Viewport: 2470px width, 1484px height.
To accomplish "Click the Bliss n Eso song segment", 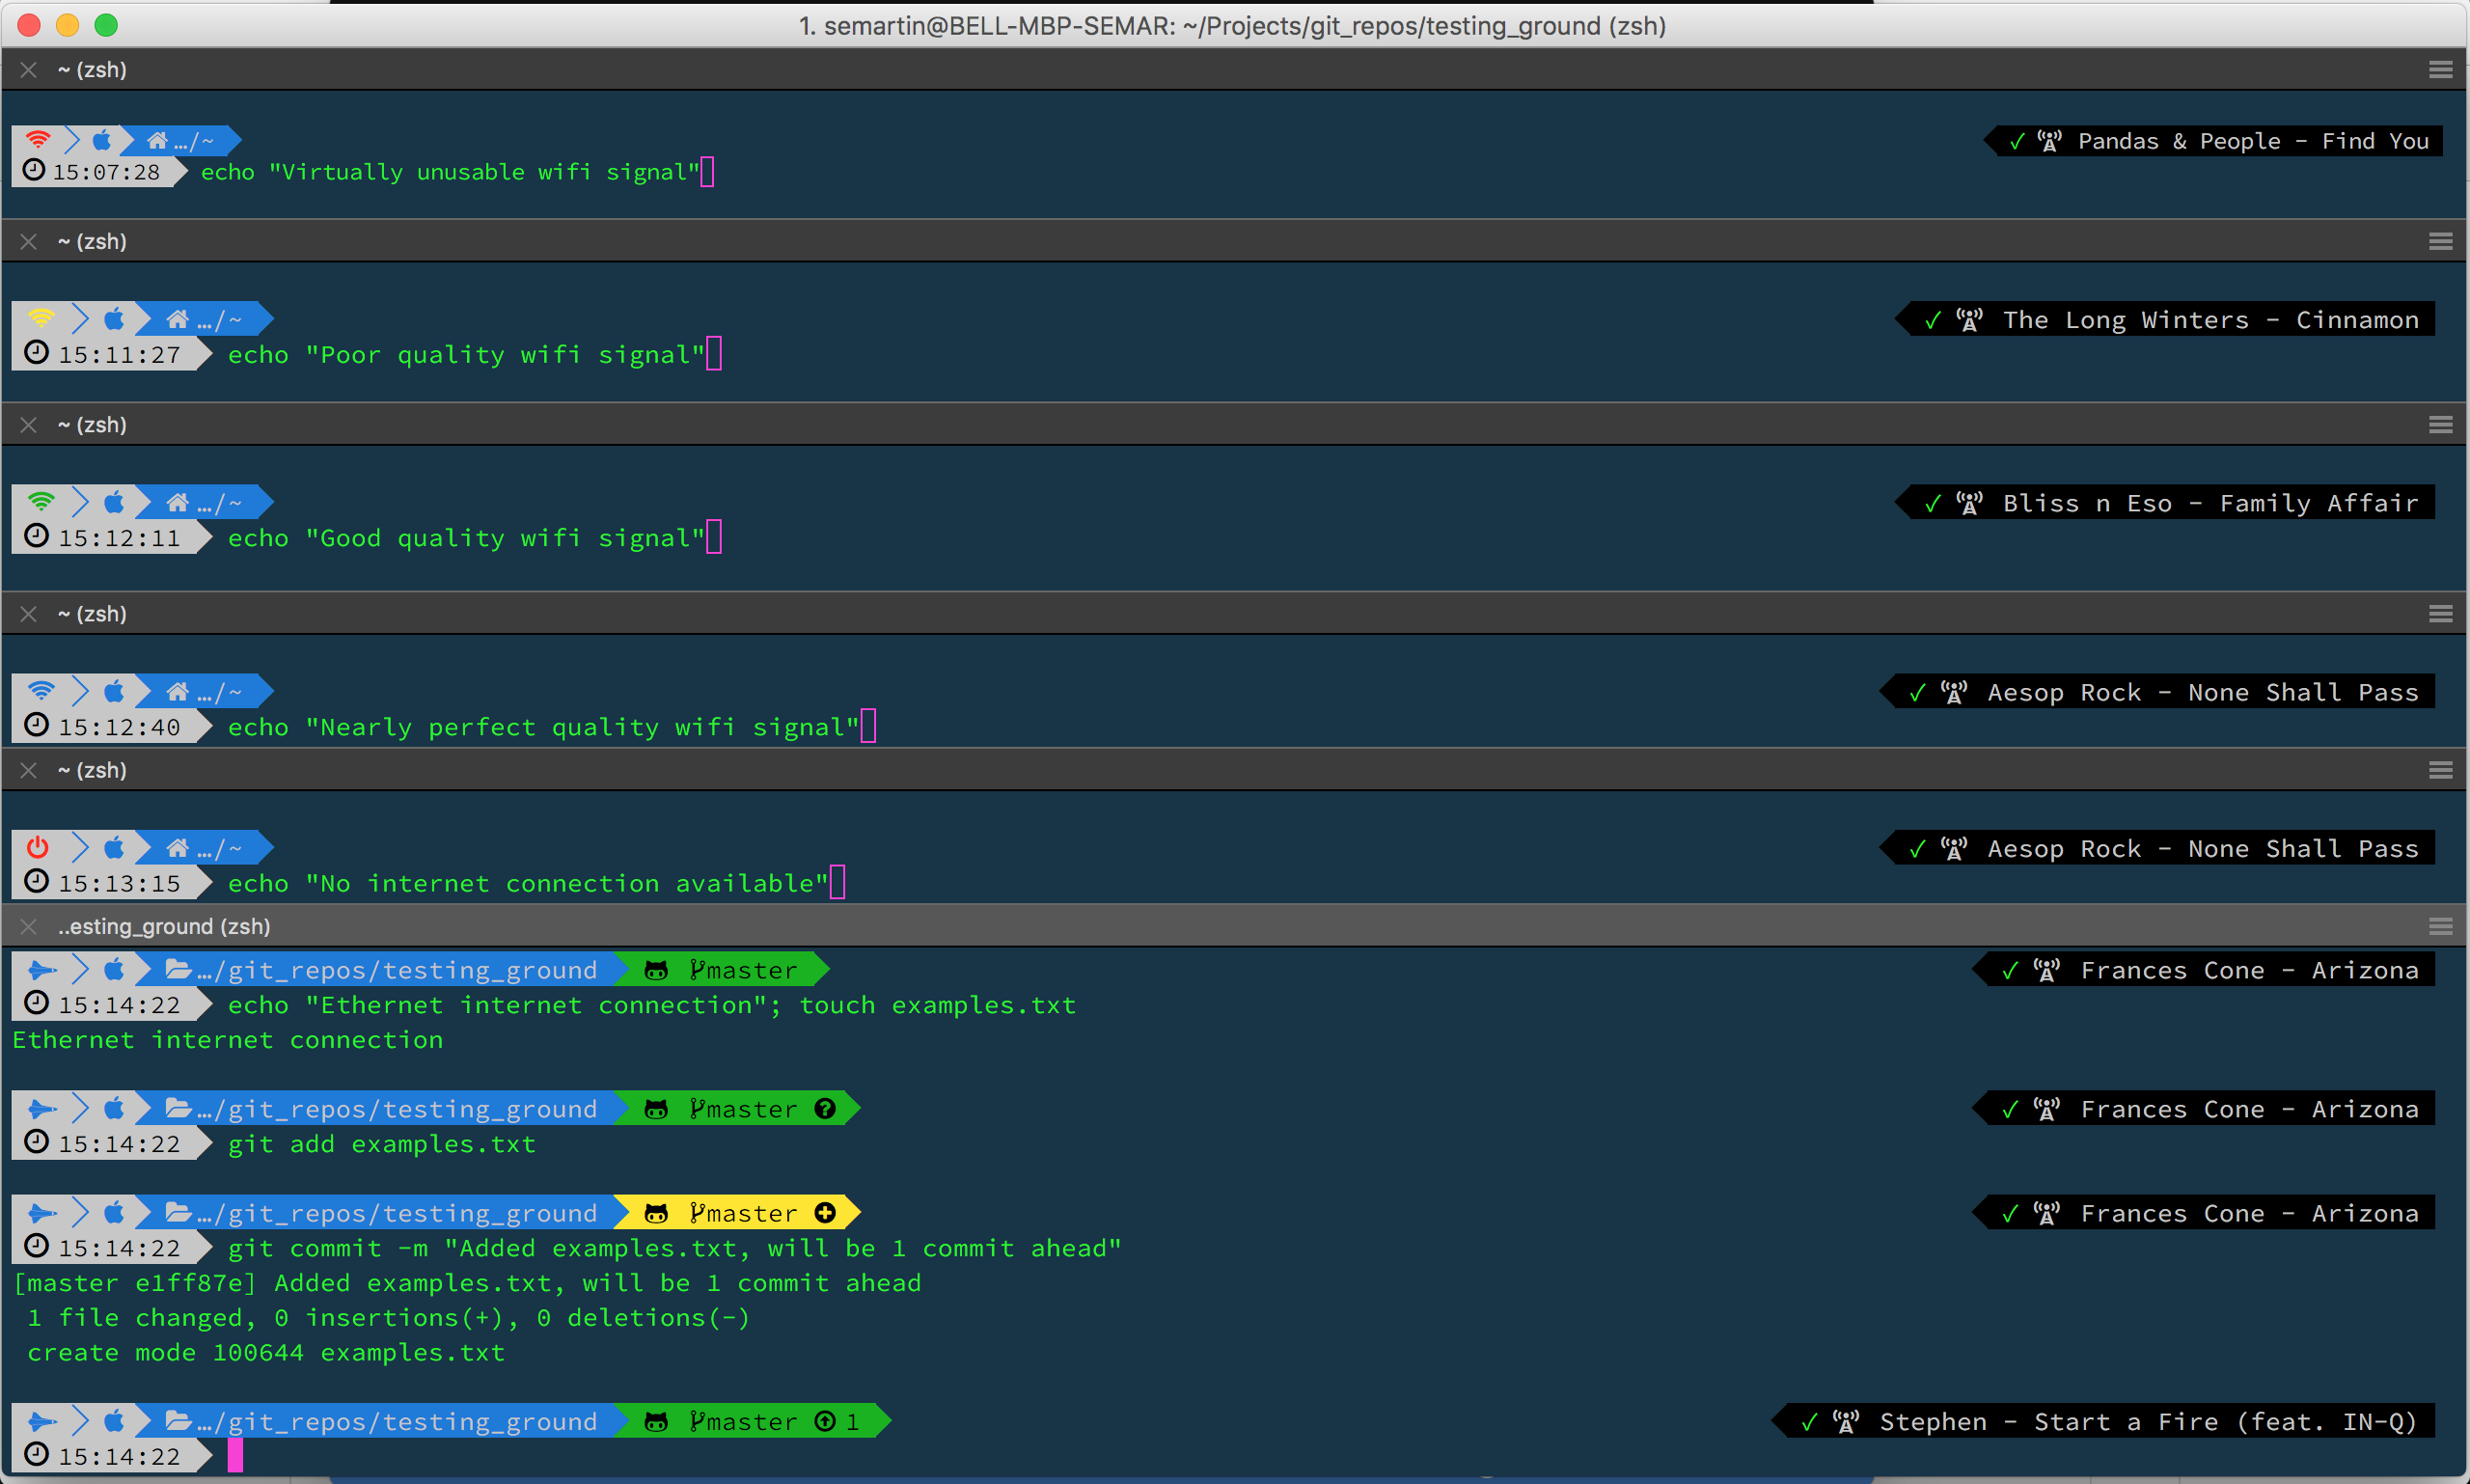I will pyautogui.click(x=2209, y=503).
